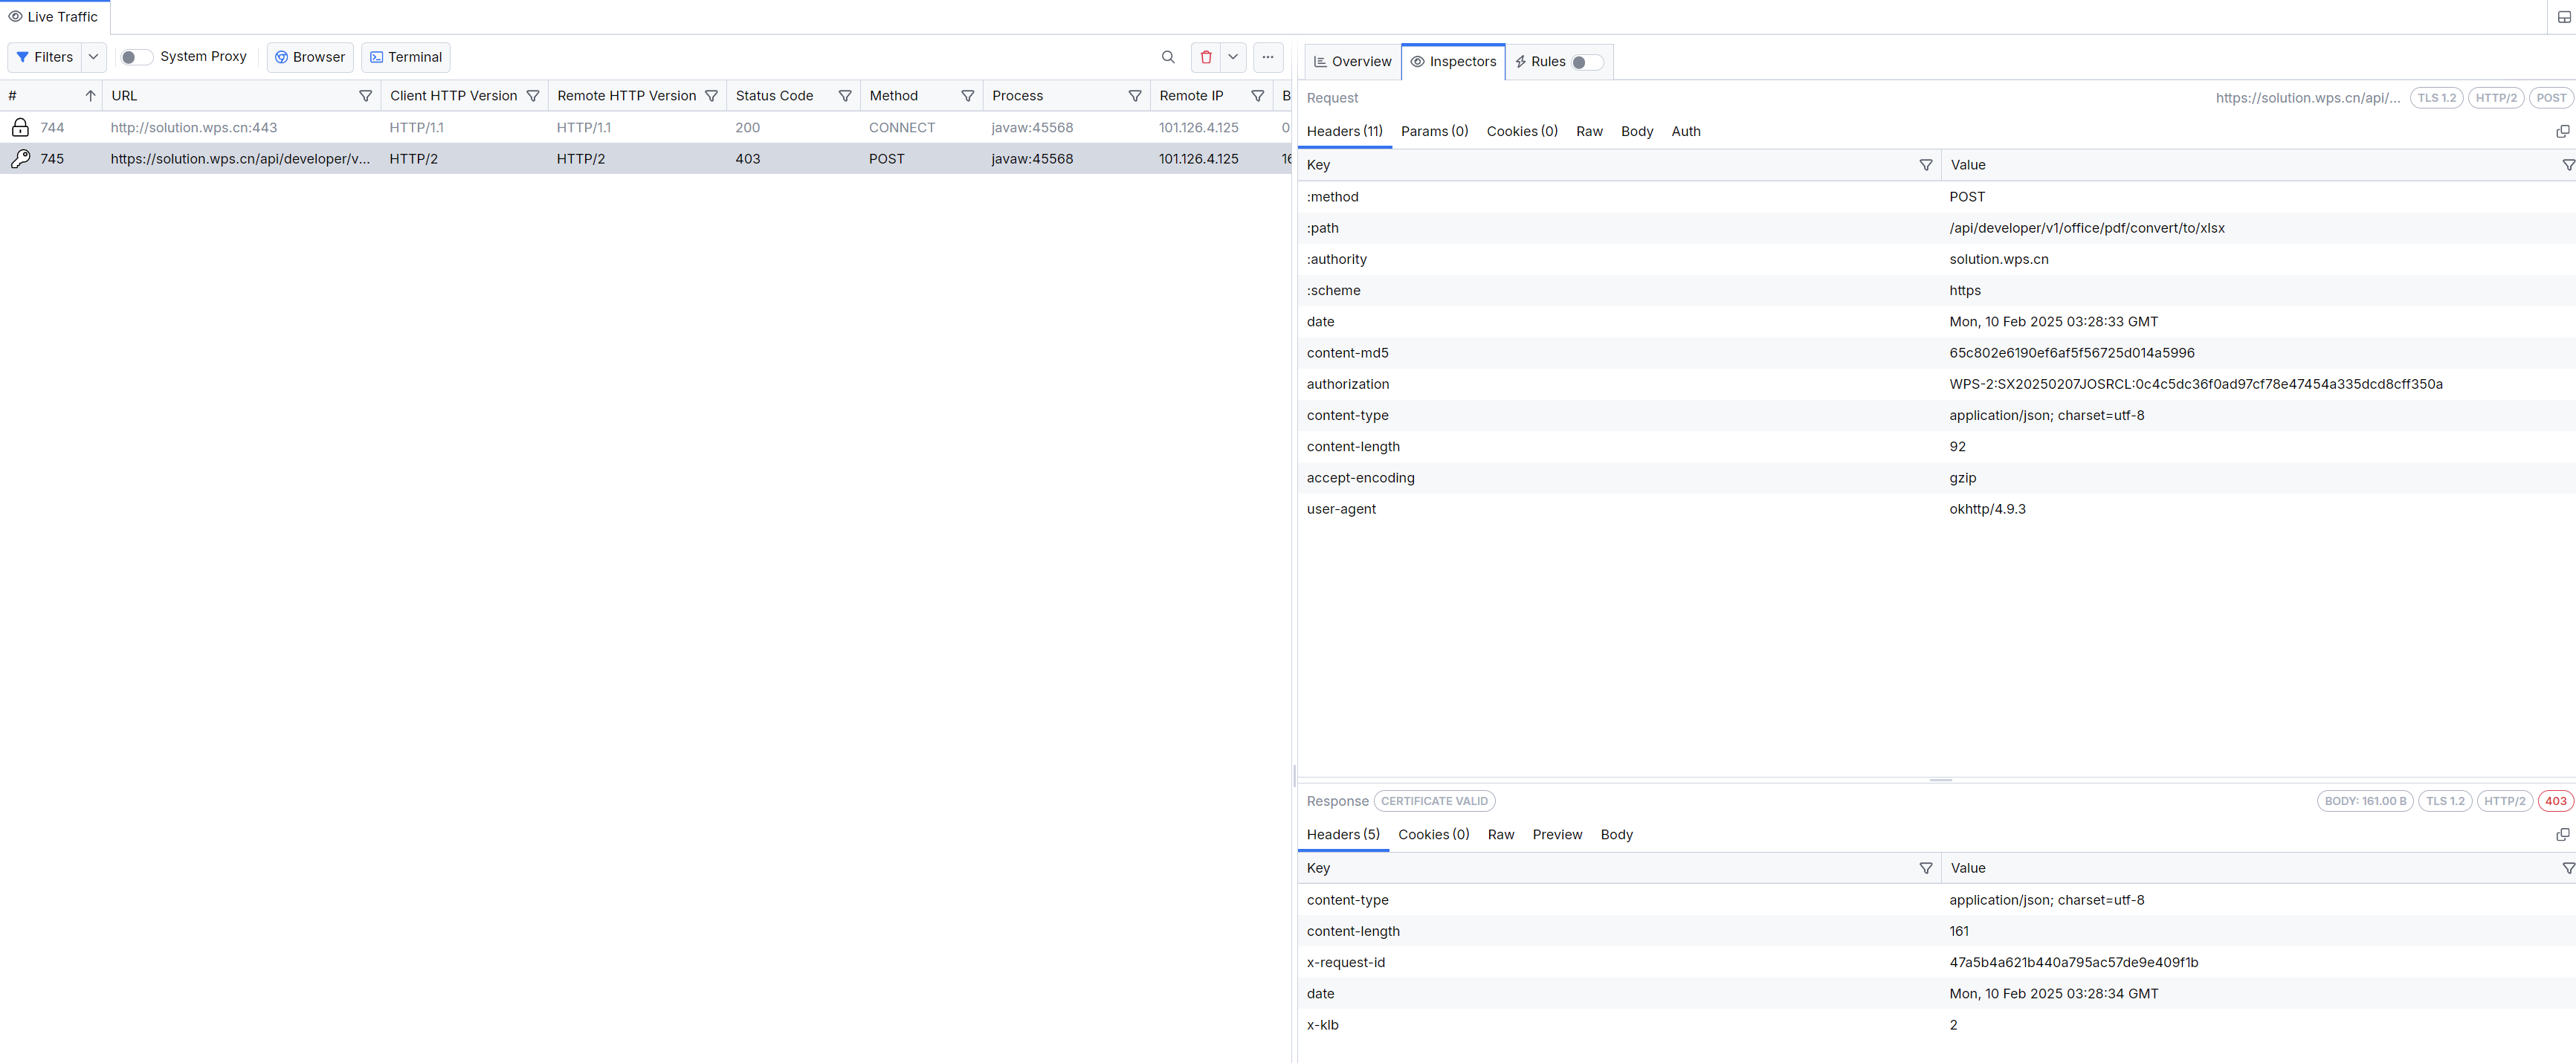Show request Cookies (0) tab

(x=1522, y=131)
